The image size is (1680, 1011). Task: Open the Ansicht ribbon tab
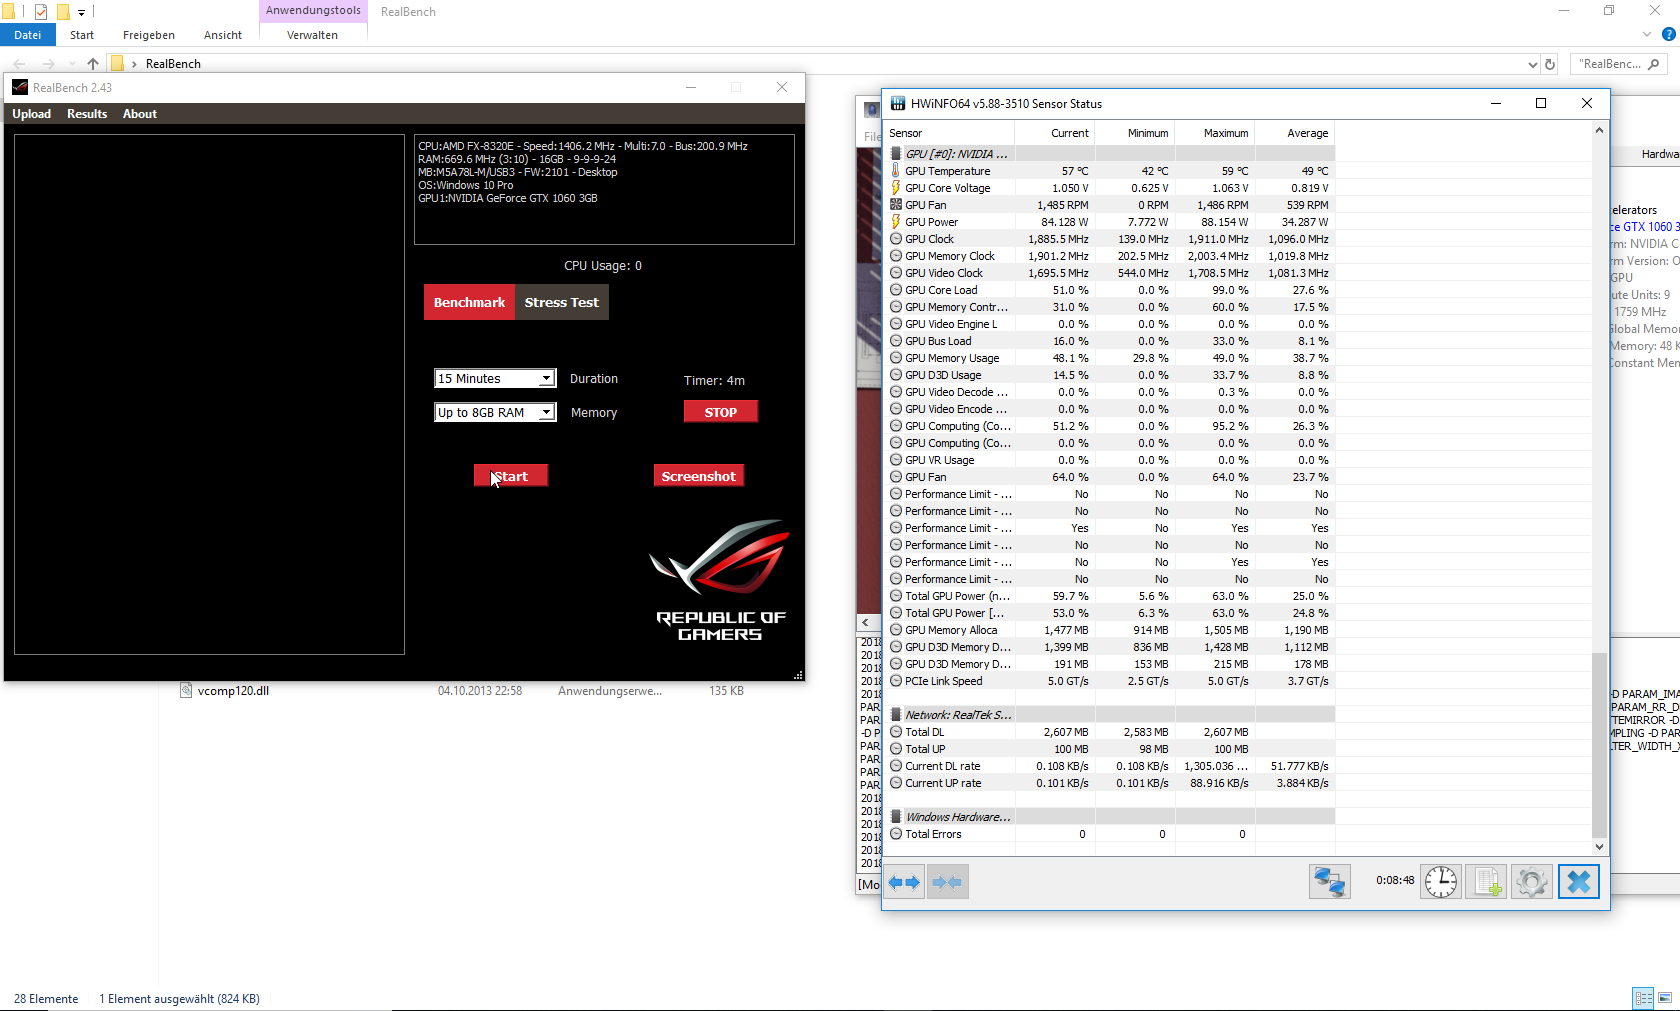(223, 35)
